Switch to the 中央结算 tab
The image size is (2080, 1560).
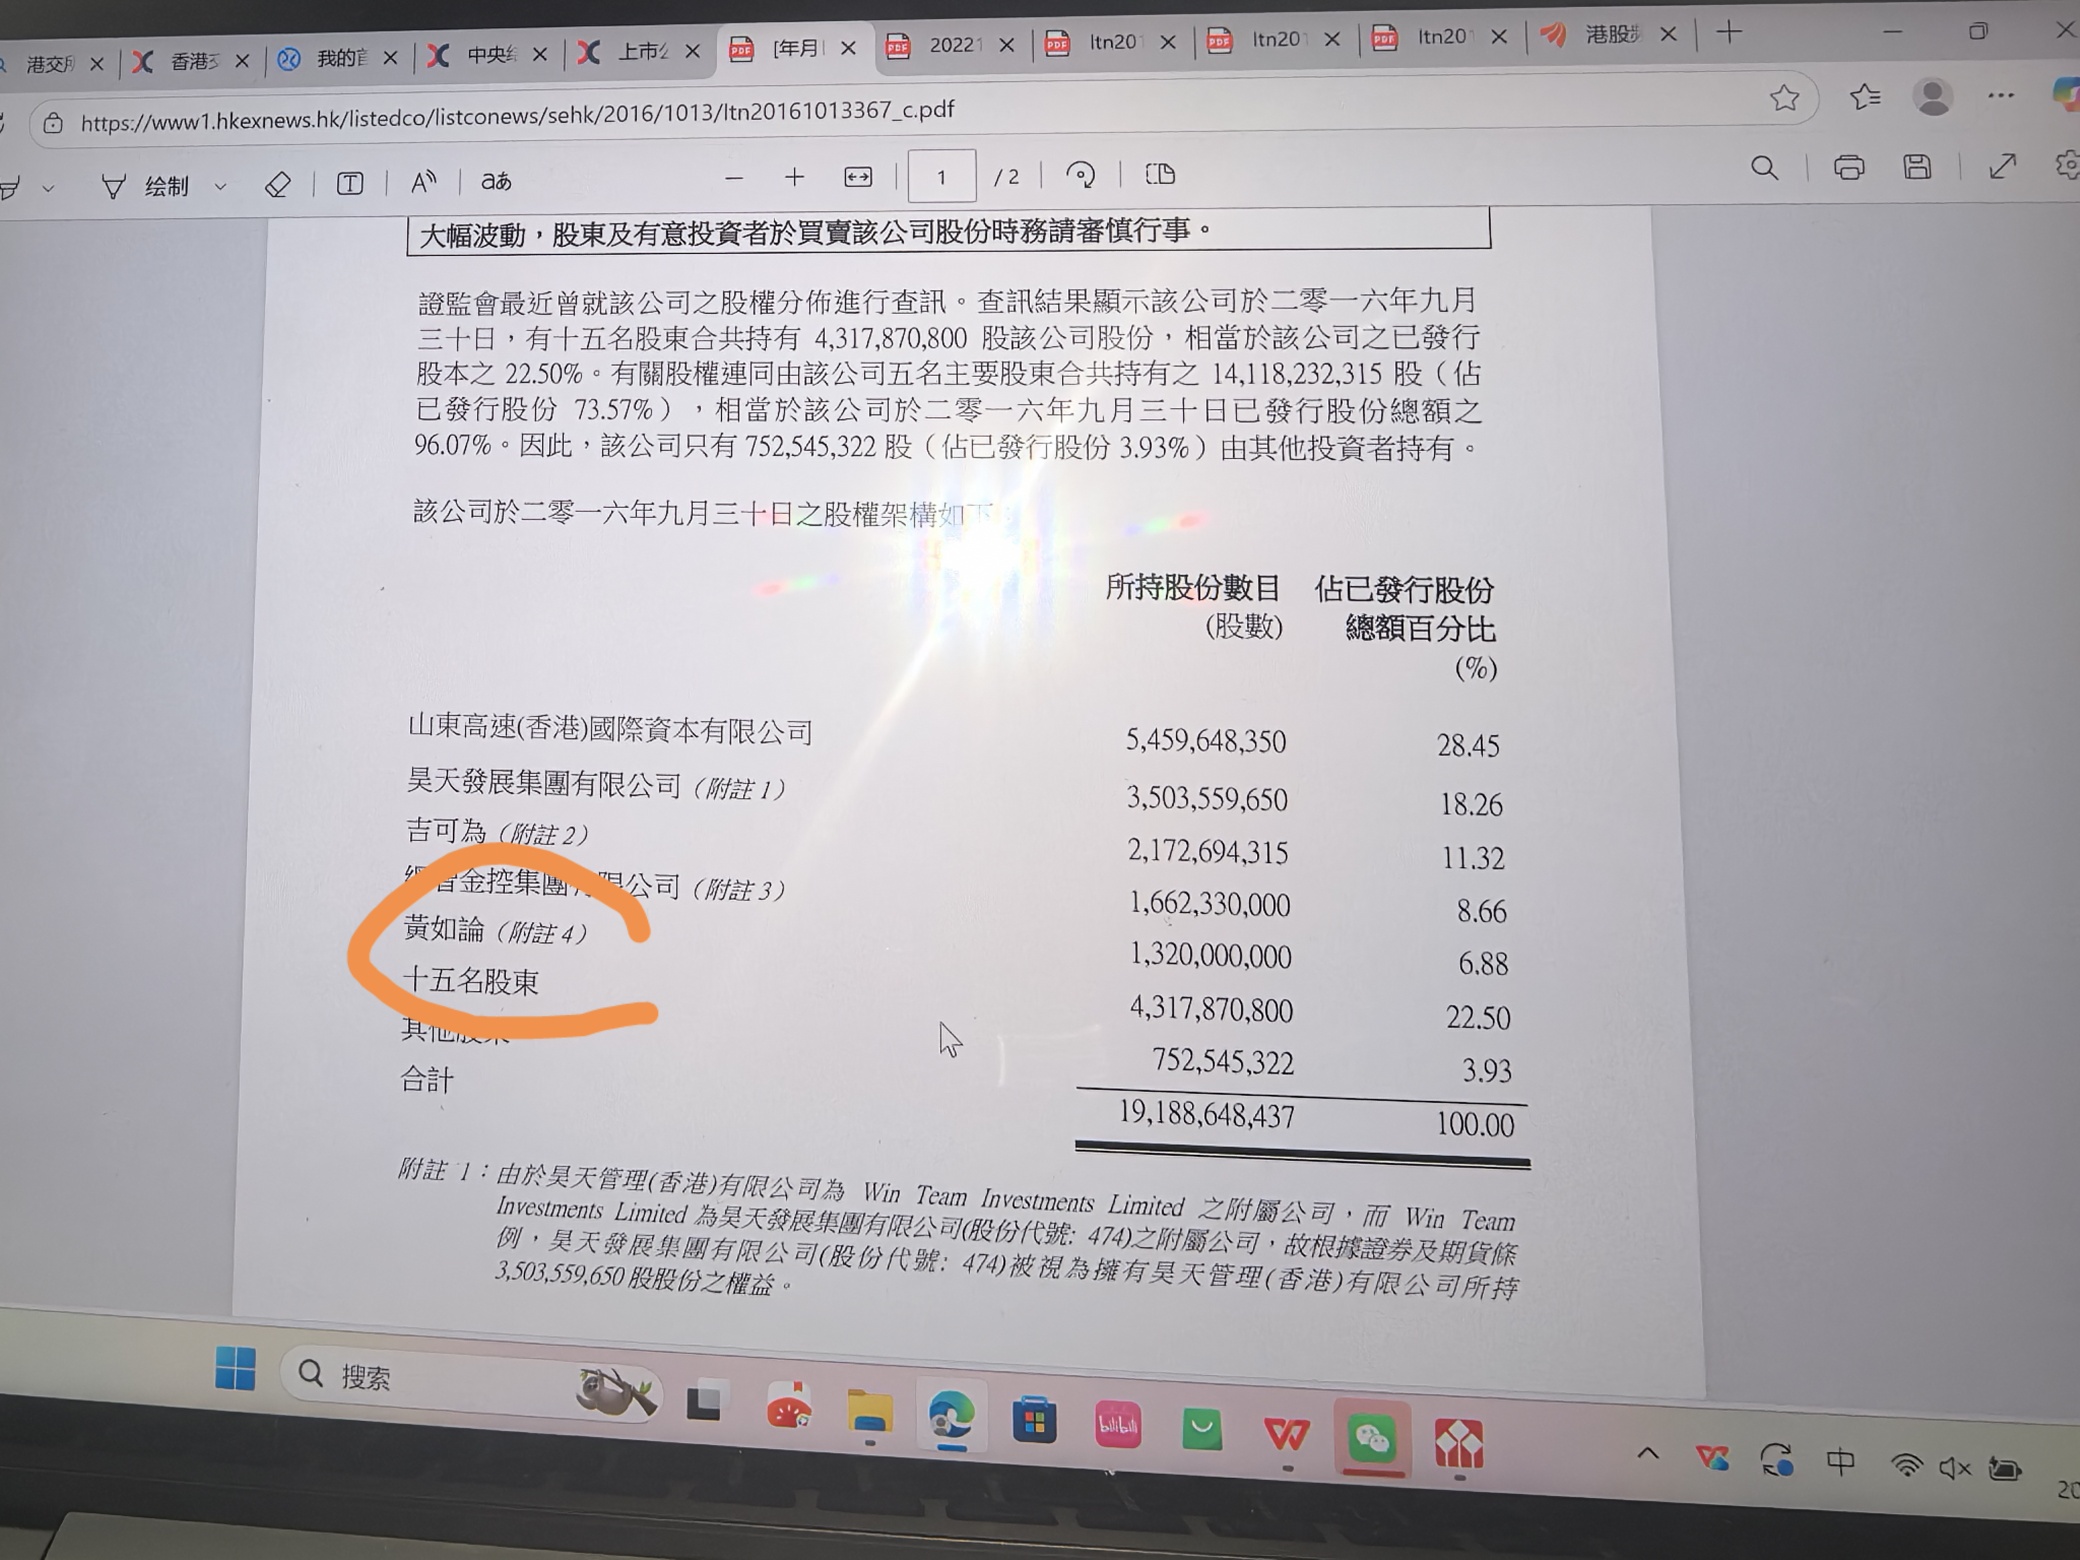[x=490, y=56]
